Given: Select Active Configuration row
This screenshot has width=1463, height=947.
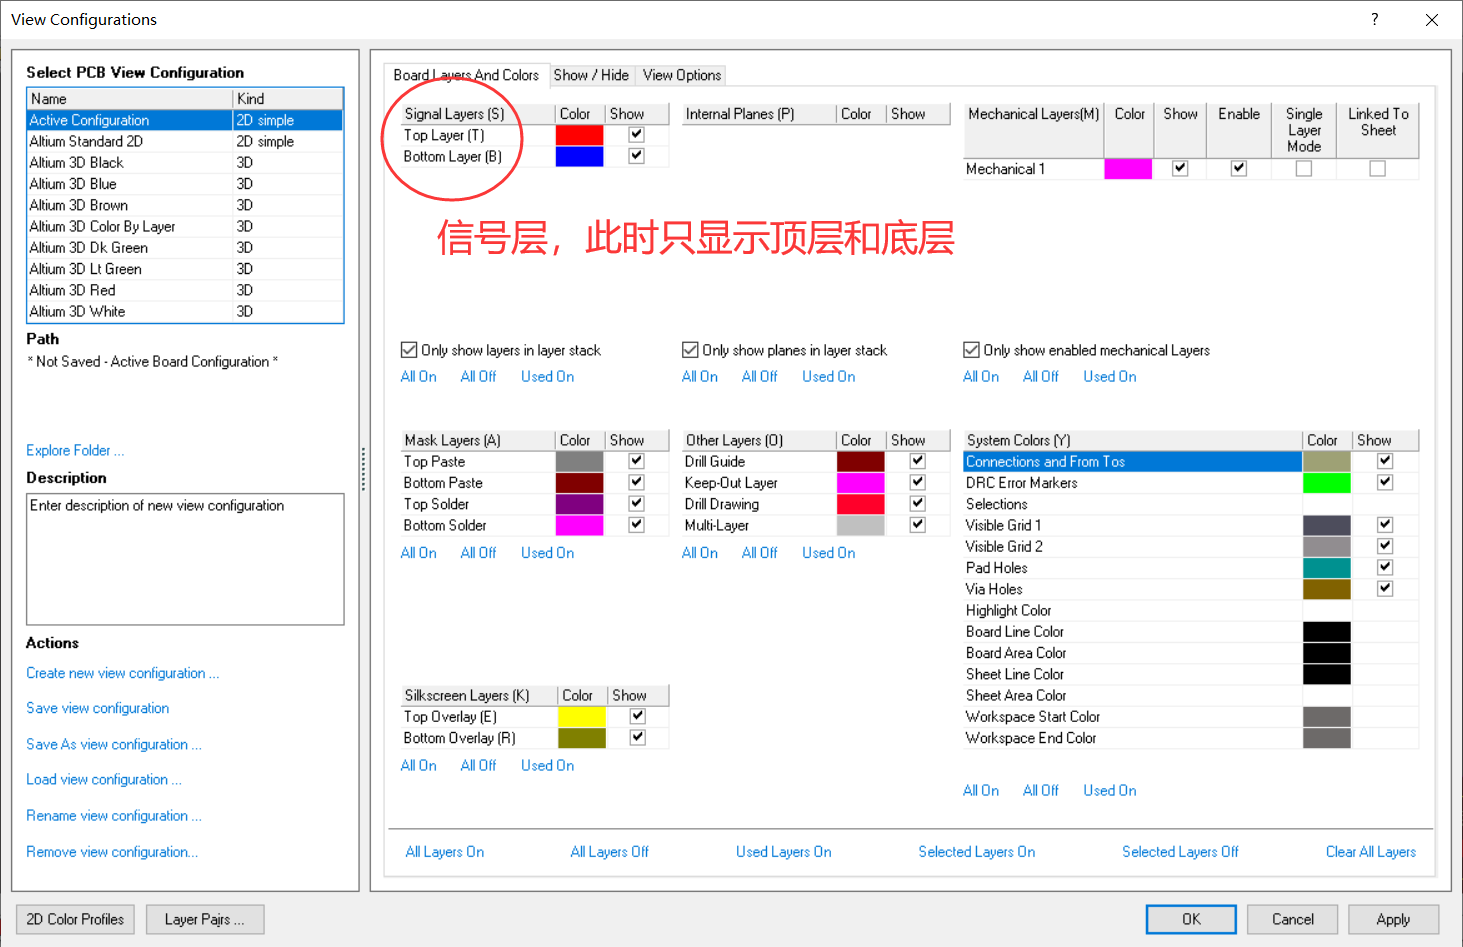Looking at the screenshot, I should click(185, 120).
